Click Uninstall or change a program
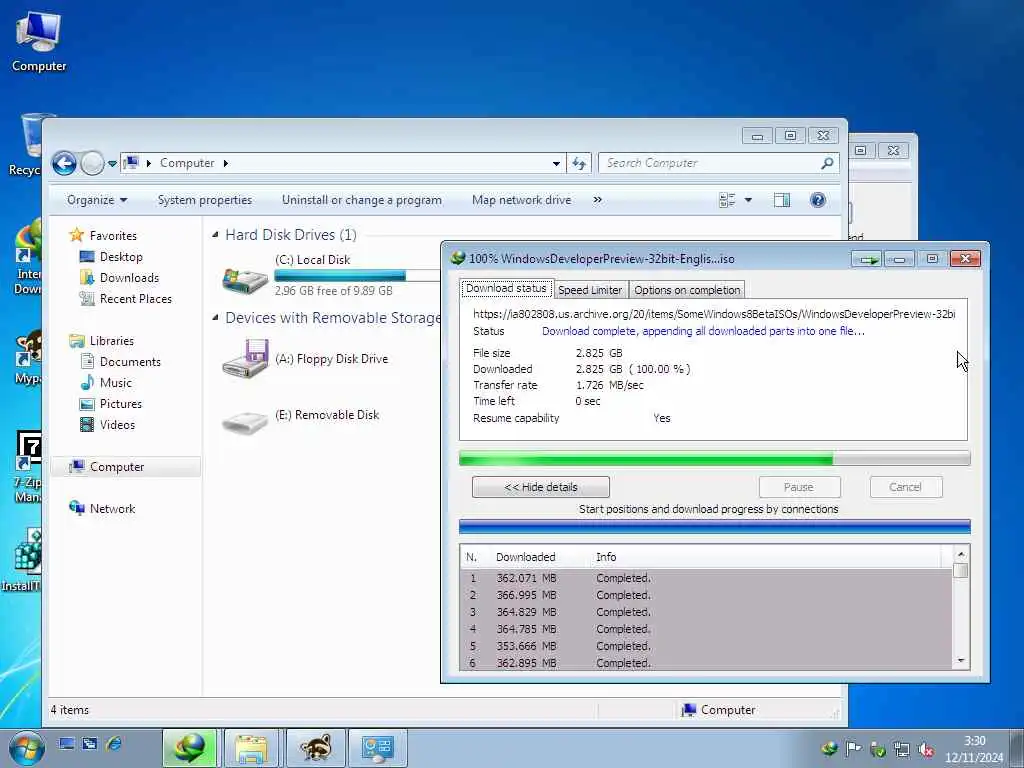1024x768 pixels. (x=362, y=200)
